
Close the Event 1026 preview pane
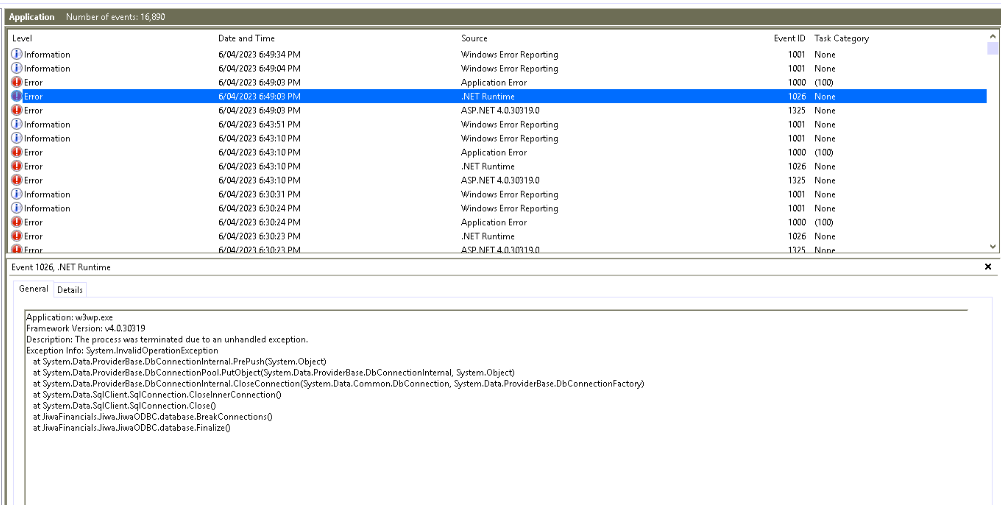tap(988, 267)
